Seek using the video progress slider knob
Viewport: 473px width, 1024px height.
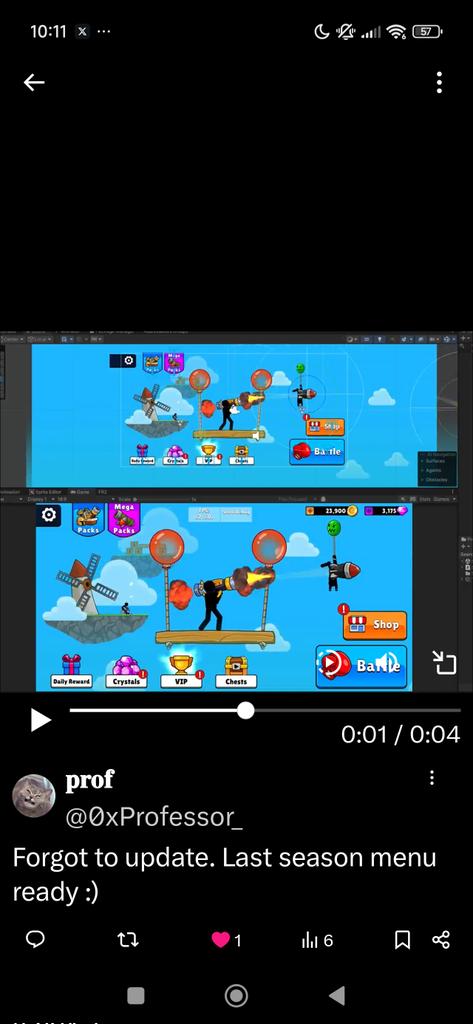tap(245, 711)
